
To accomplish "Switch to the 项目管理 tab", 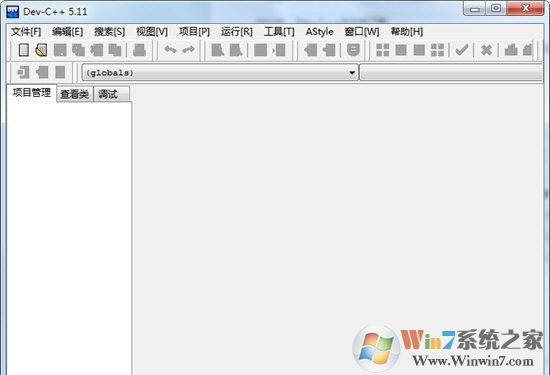I will 32,93.
